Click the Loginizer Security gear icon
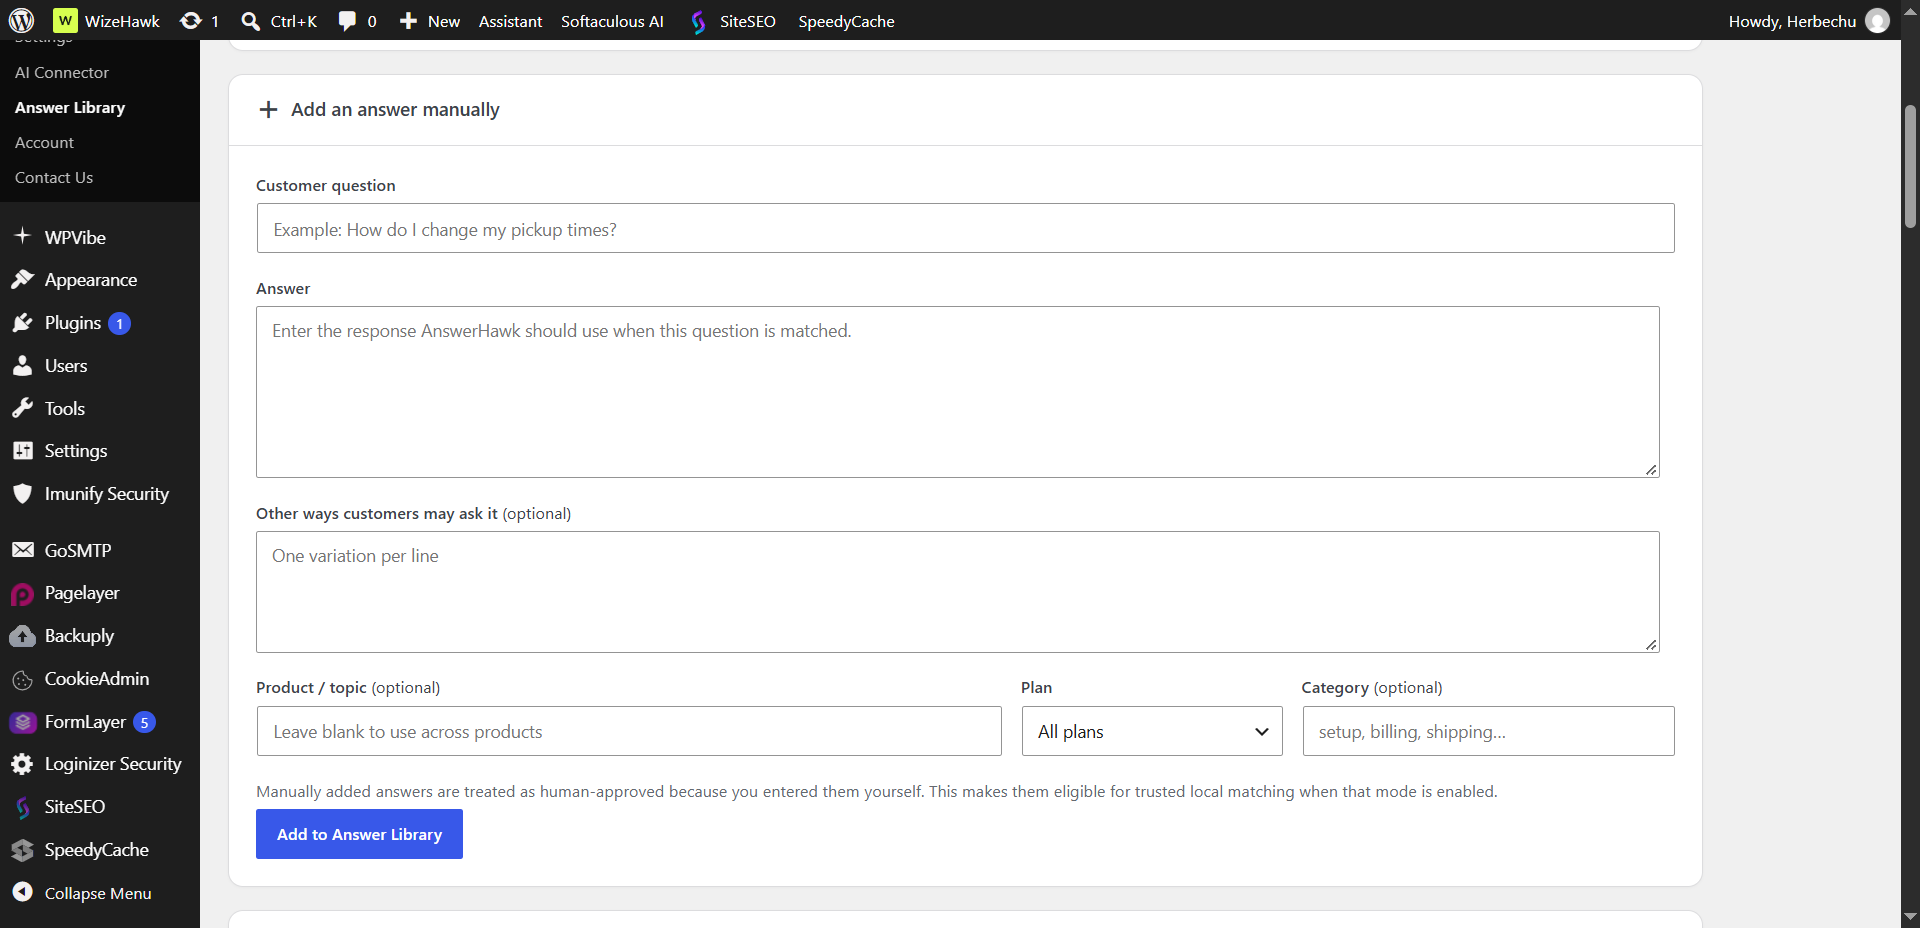Image resolution: width=1920 pixels, height=928 pixels. click(x=22, y=764)
